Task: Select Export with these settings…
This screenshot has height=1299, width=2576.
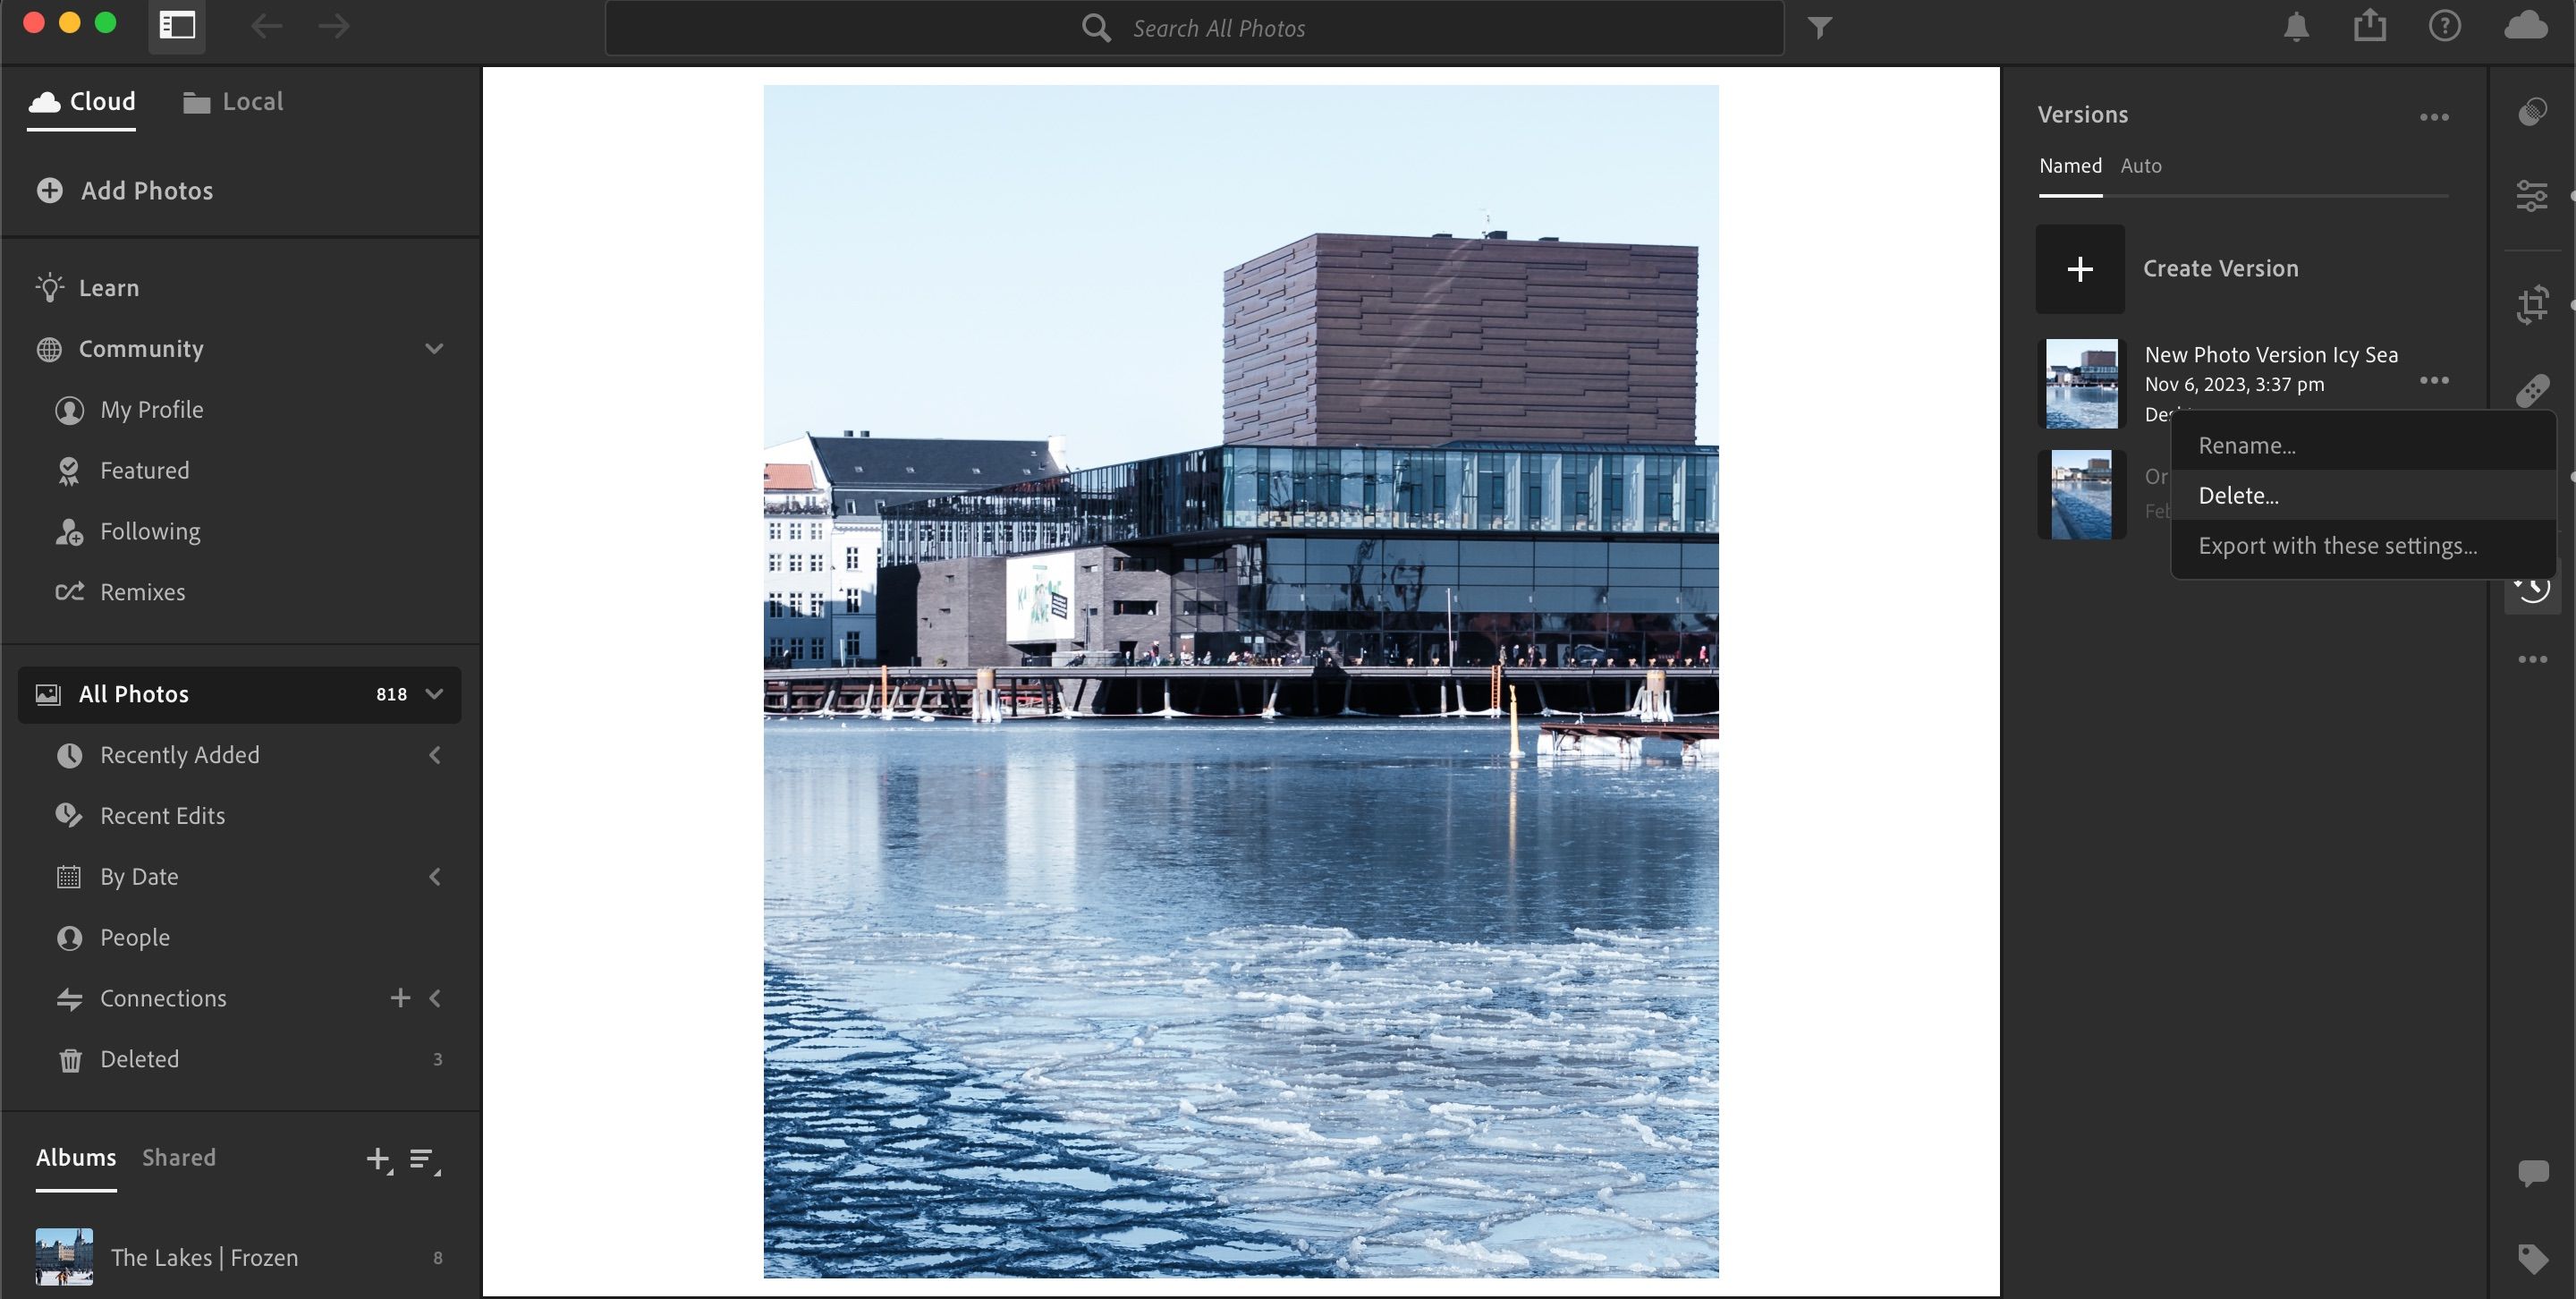Action: (x=2339, y=546)
